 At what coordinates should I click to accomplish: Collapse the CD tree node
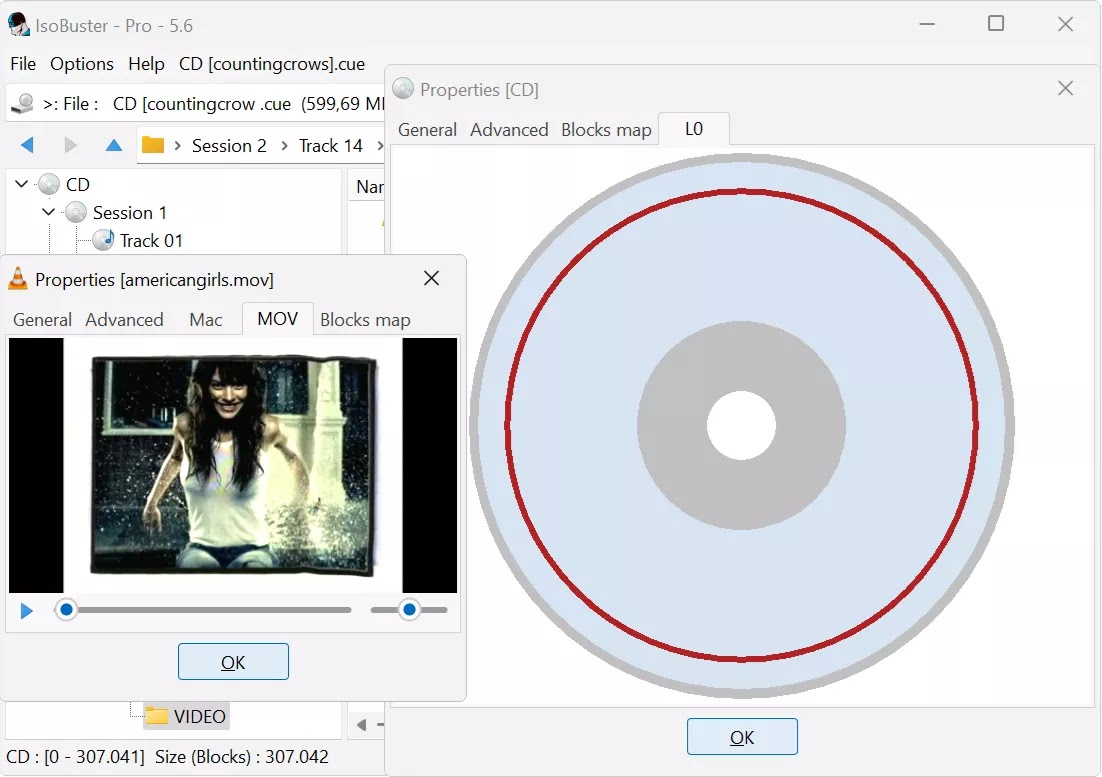[20, 184]
